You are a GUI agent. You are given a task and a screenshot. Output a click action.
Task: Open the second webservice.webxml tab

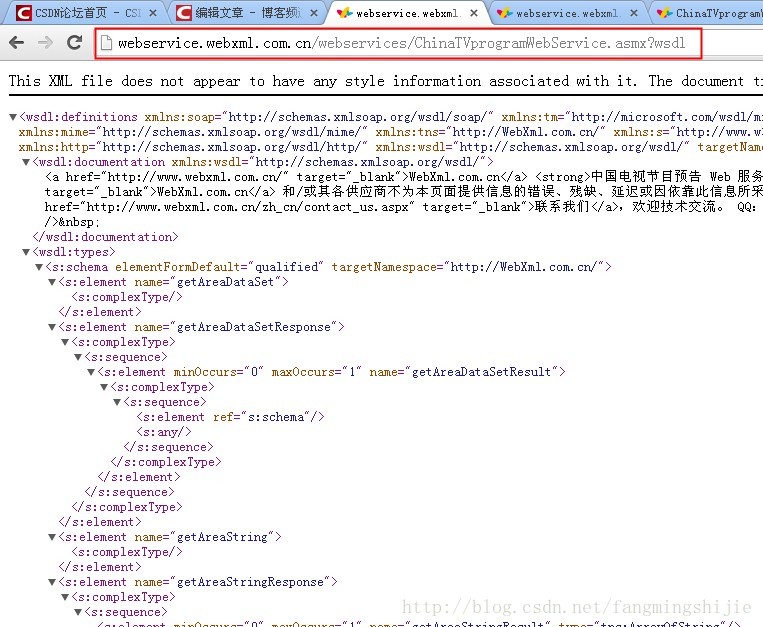[x=567, y=13]
